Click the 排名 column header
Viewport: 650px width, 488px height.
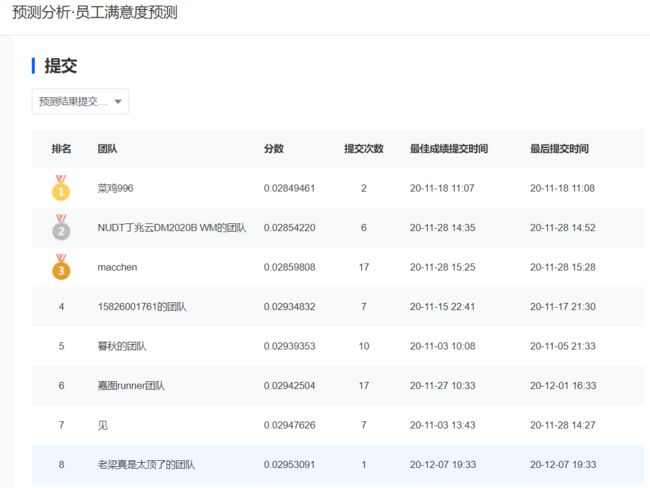61,148
